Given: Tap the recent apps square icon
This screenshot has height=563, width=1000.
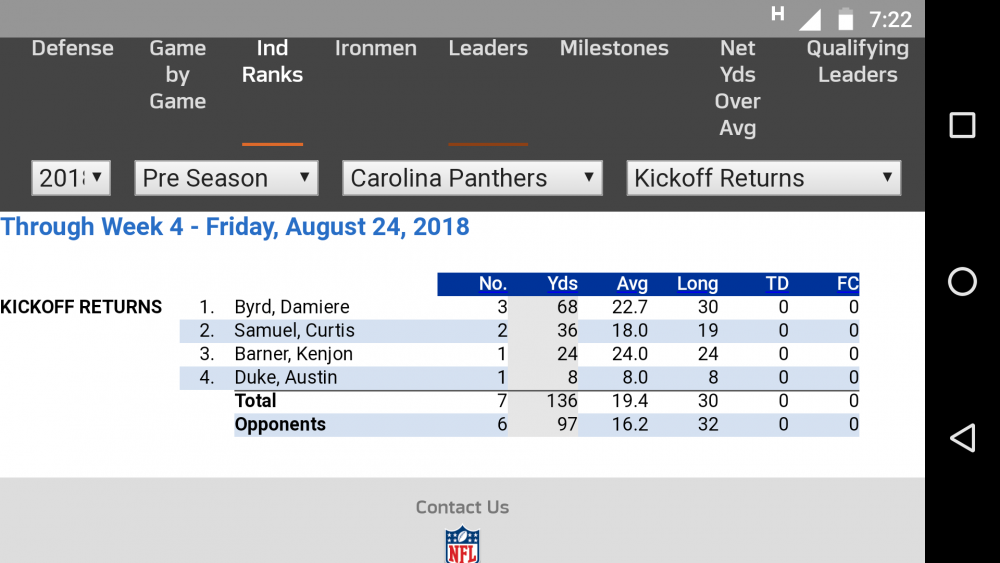Looking at the screenshot, I should pos(962,125).
